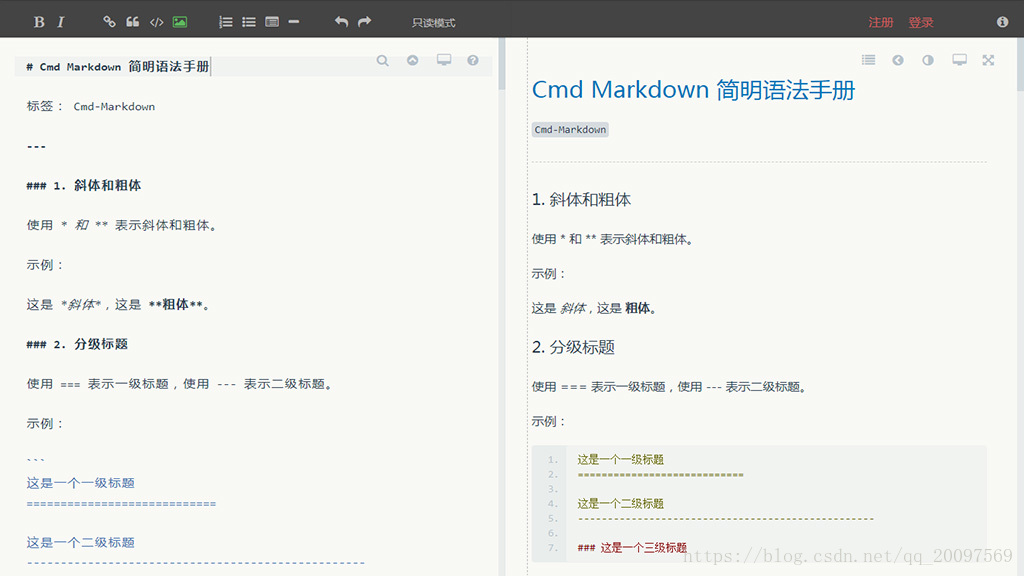Open search in the editor pane
The image size is (1024, 576).
[x=383, y=61]
